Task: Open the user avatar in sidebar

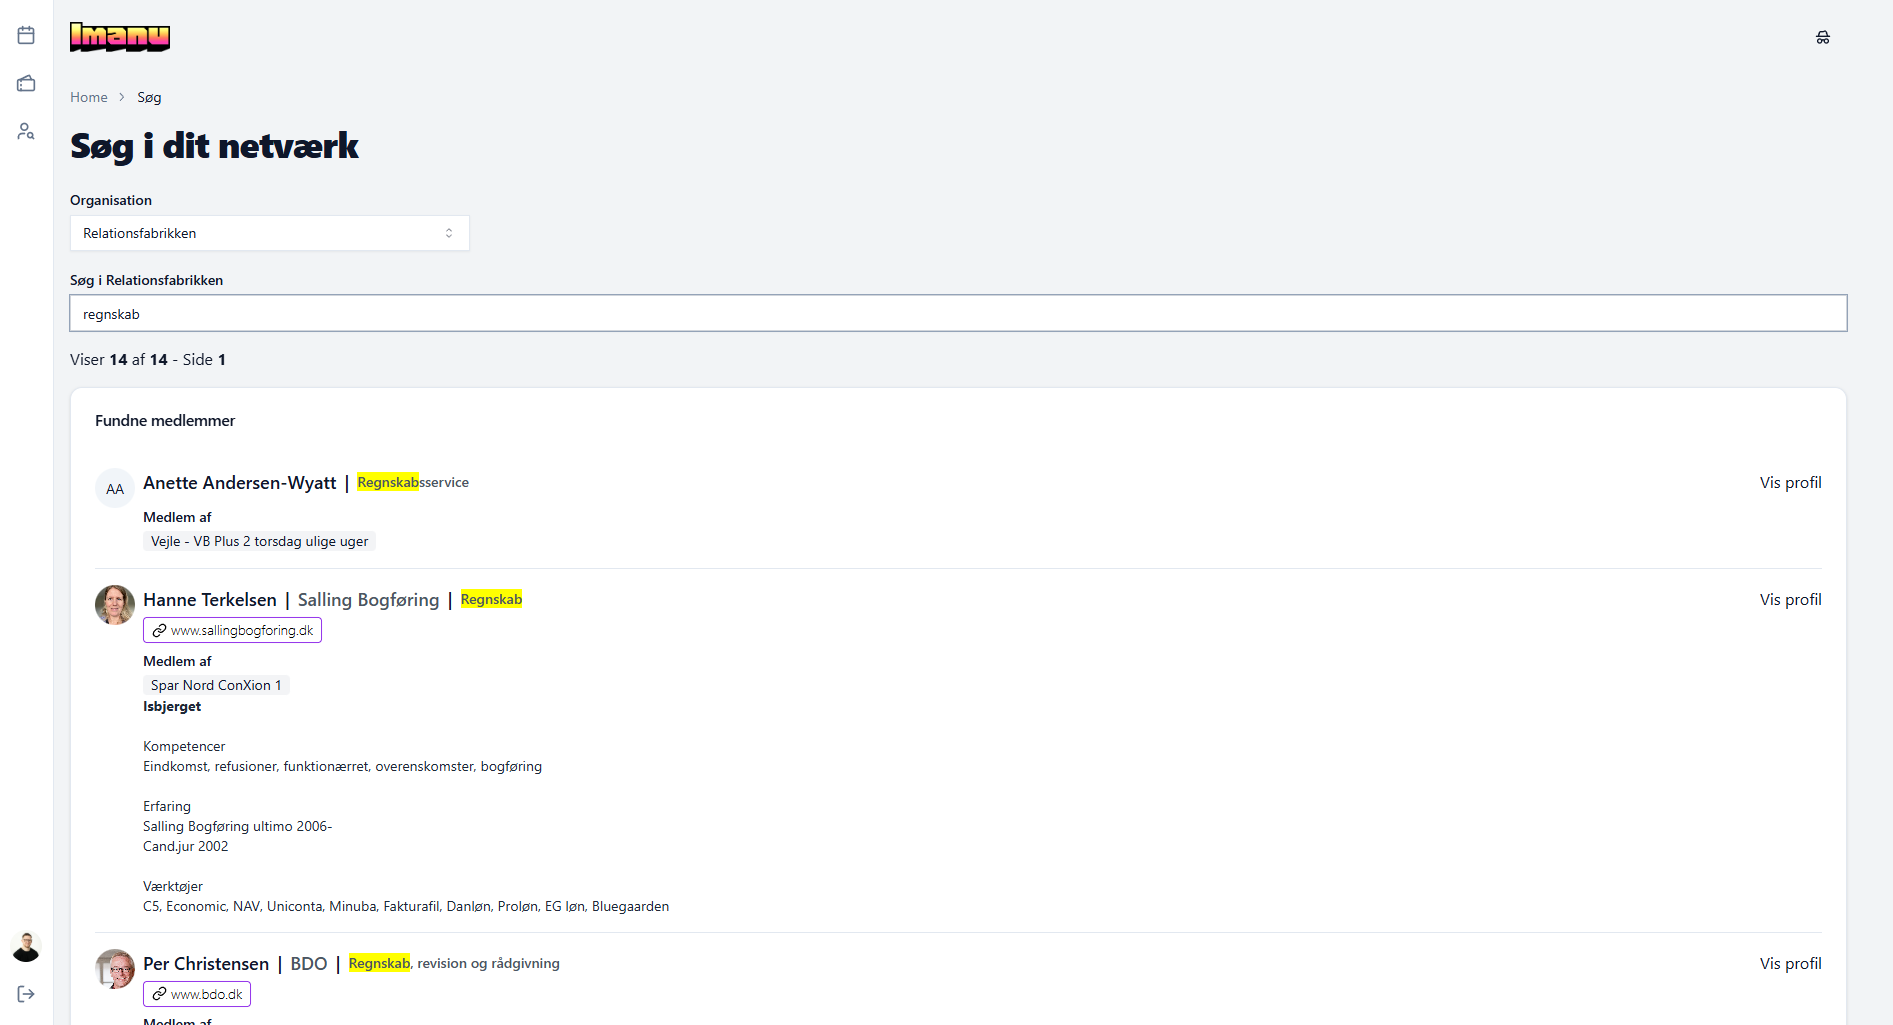Action: pyautogui.click(x=26, y=946)
